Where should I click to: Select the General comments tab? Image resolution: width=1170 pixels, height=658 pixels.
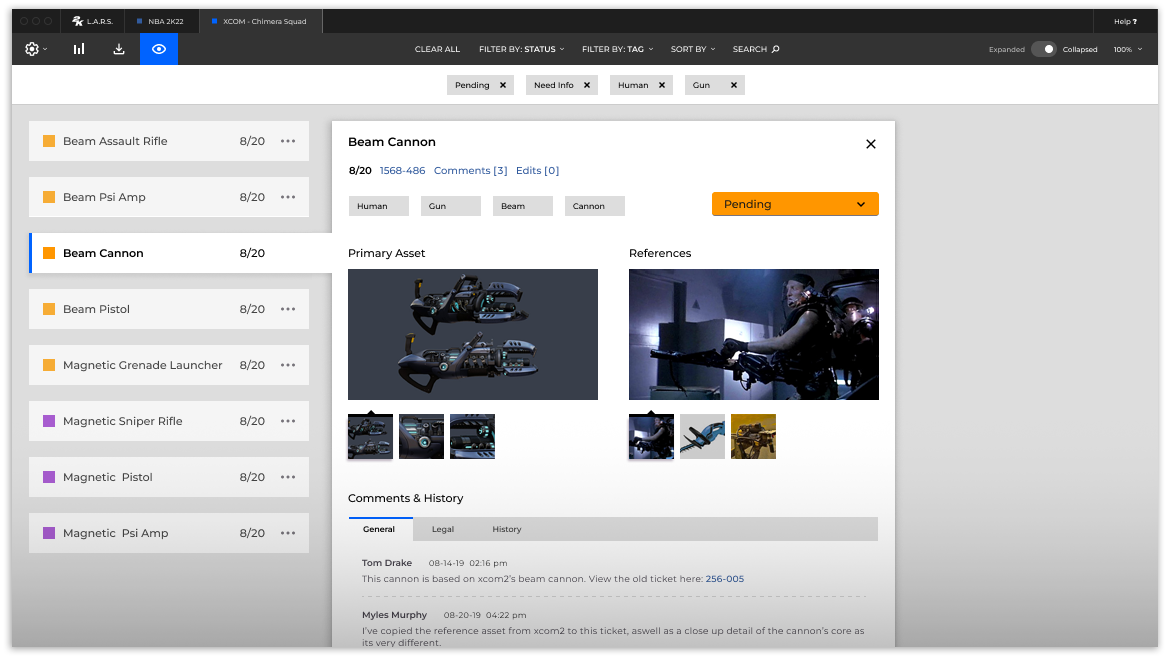pos(379,529)
